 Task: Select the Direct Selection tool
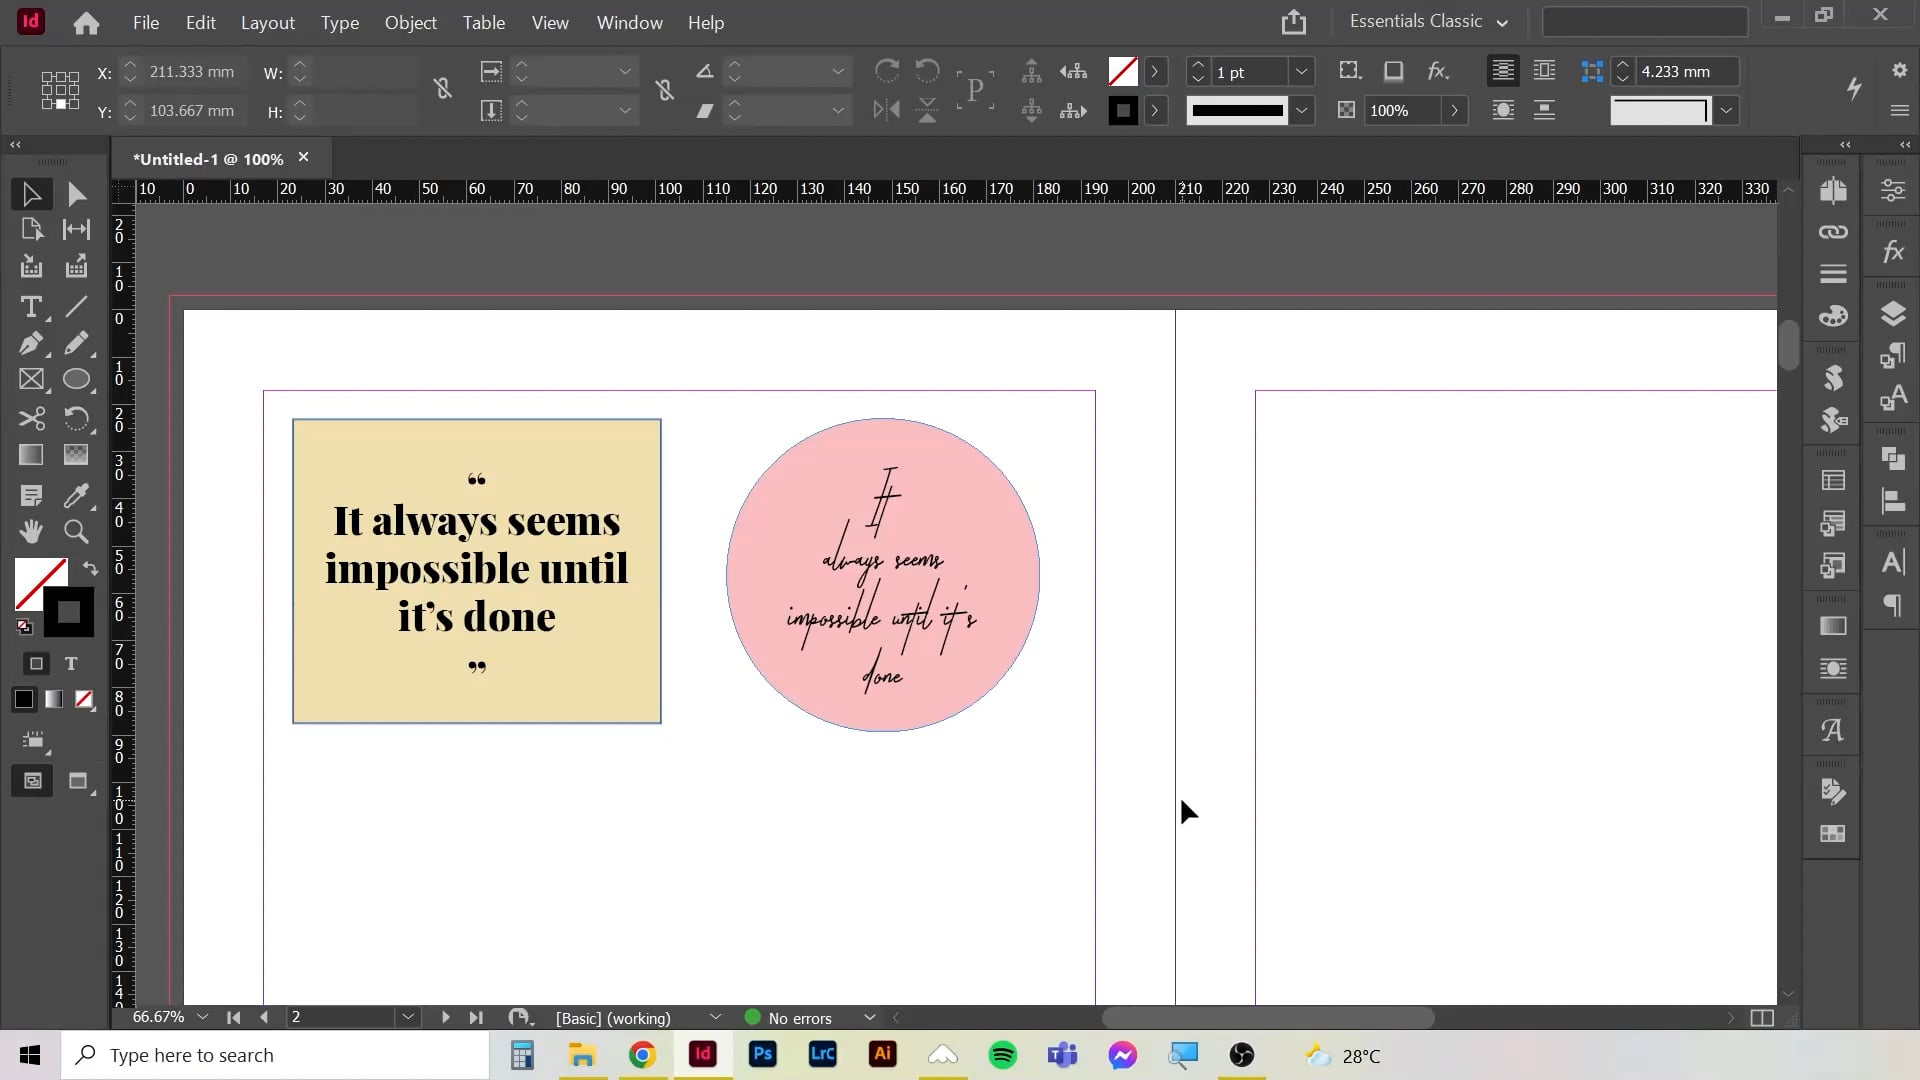(x=76, y=194)
